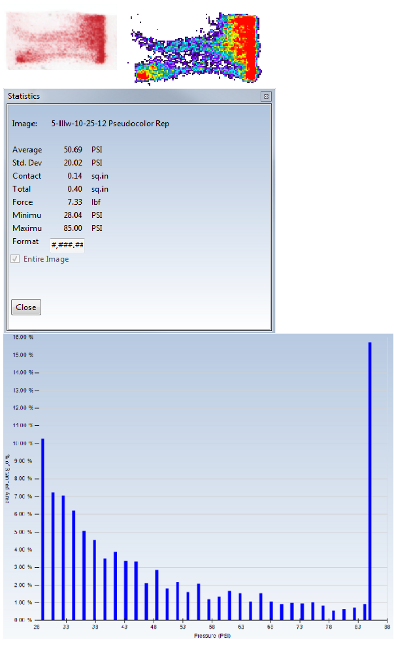This screenshot has width=394, height=645.
Task: Click the Maximum pressure value 85.00
Action: 73,228
